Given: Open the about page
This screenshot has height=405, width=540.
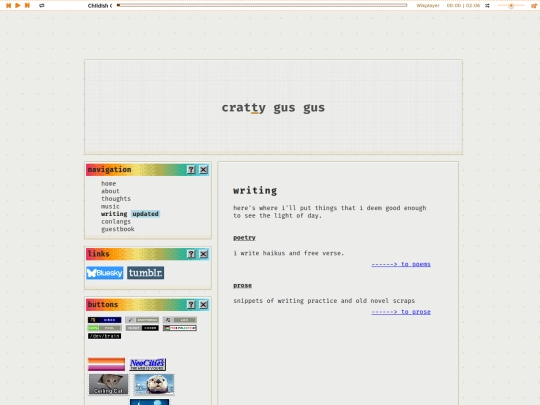Looking at the screenshot, I should (110, 191).
